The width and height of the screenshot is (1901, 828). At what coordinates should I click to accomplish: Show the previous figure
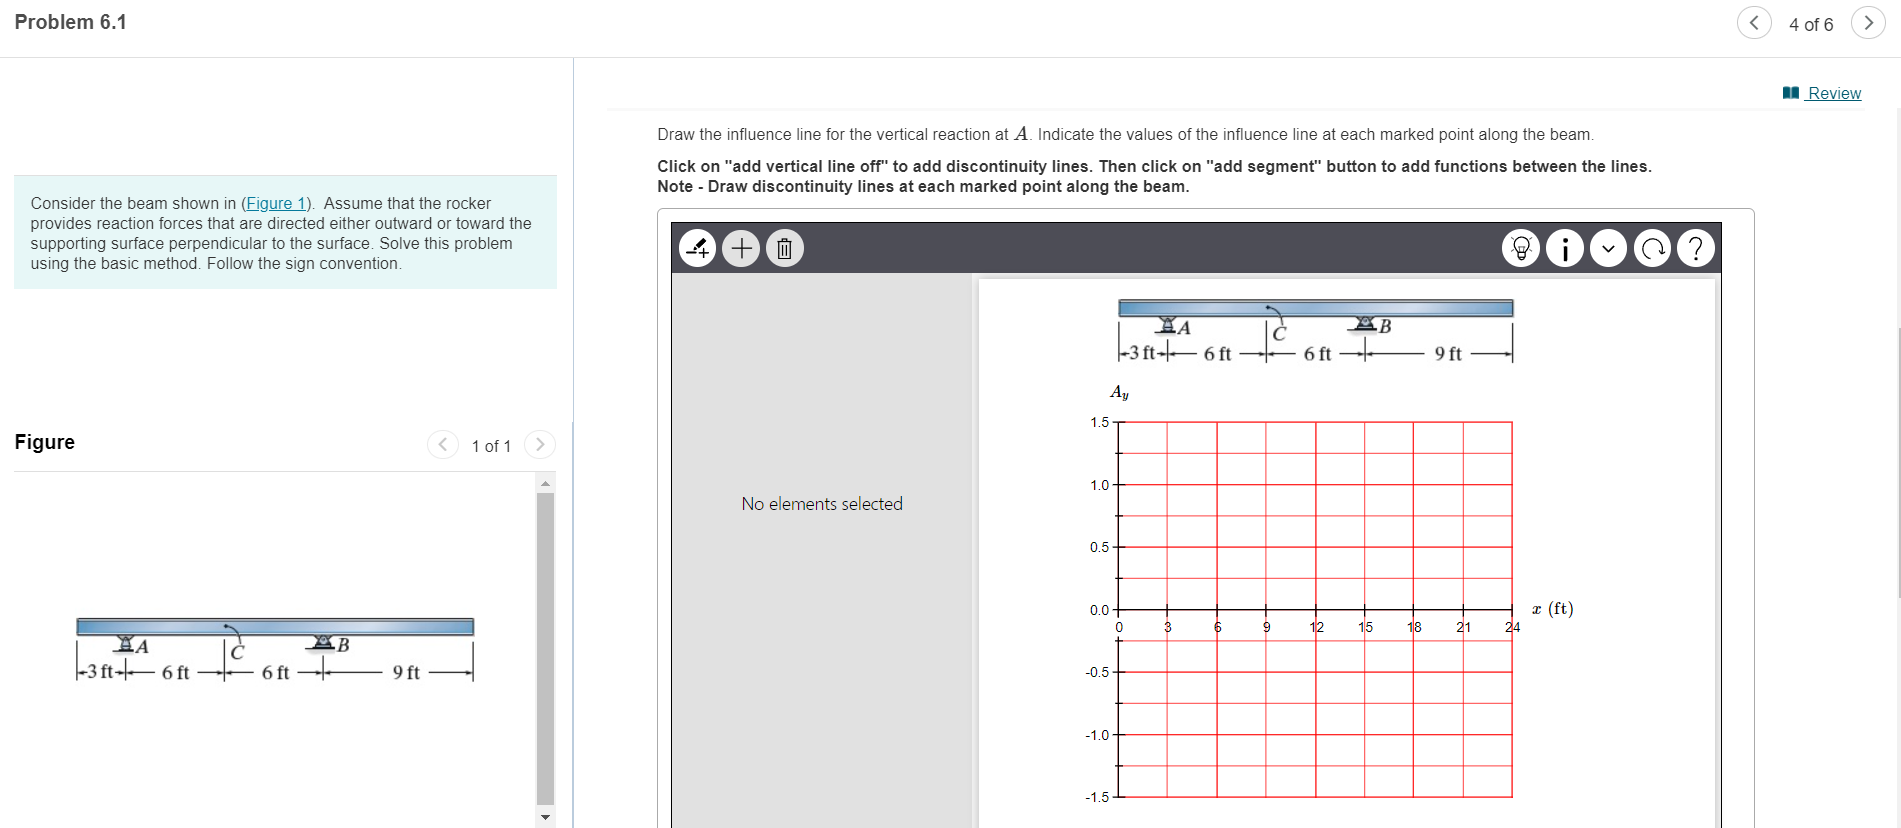(442, 444)
